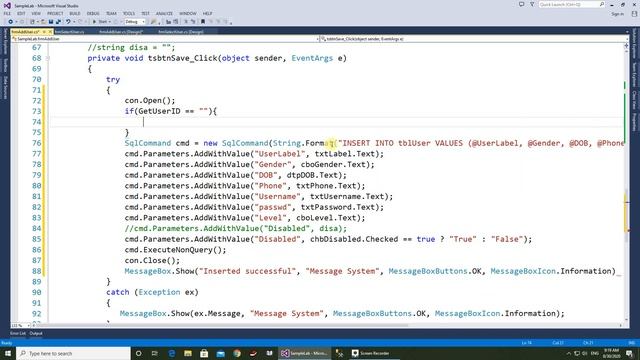Open the action center notification icon
640x360 pixels.
pyautogui.click(x=629, y=353)
